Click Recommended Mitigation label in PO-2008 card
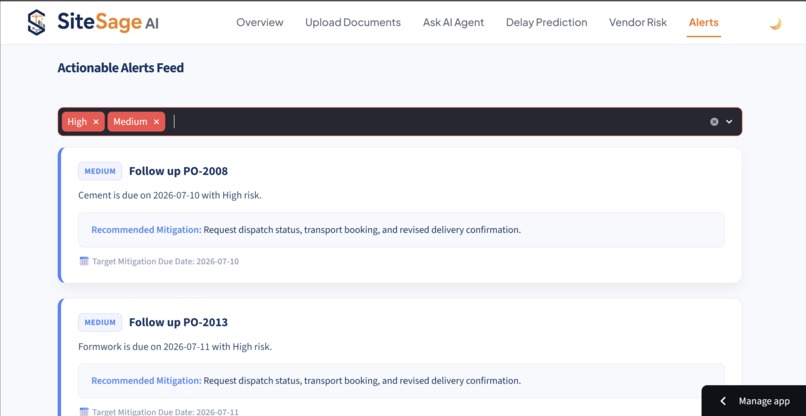Screen dimensions: 806x416 pyautogui.click(x=146, y=230)
